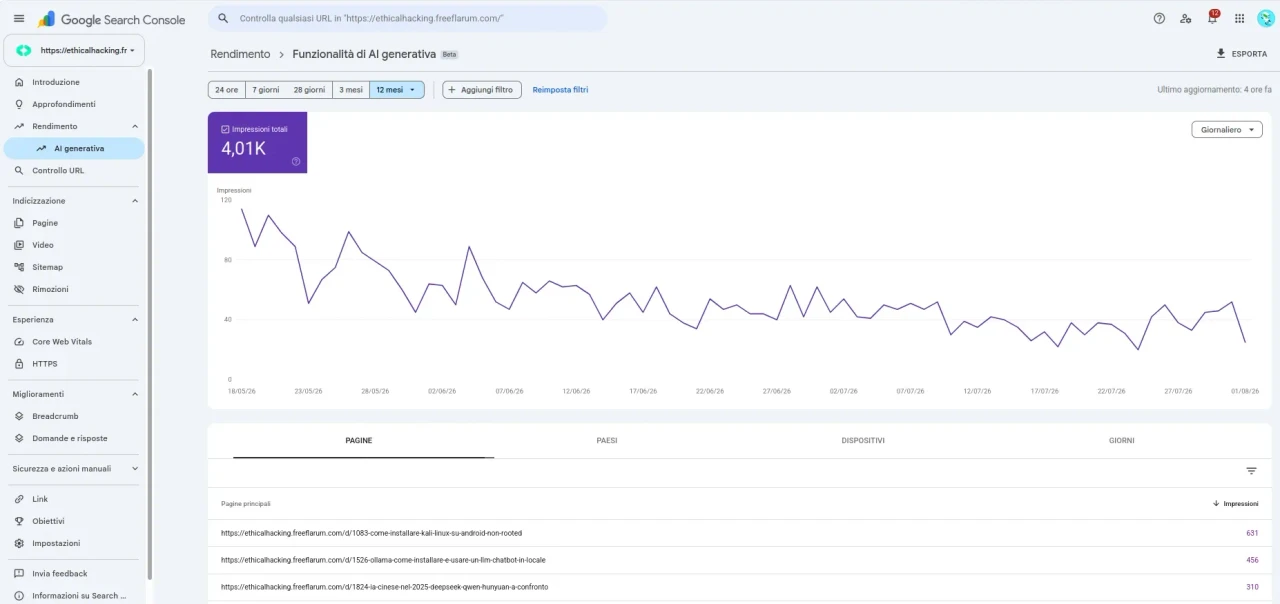Switch to the PAGINE tab
1280x604 pixels.
[x=359, y=440]
